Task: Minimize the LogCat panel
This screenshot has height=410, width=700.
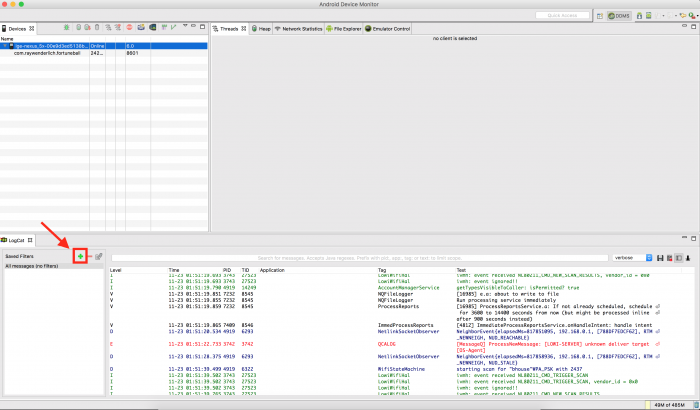Action: (x=684, y=238)
